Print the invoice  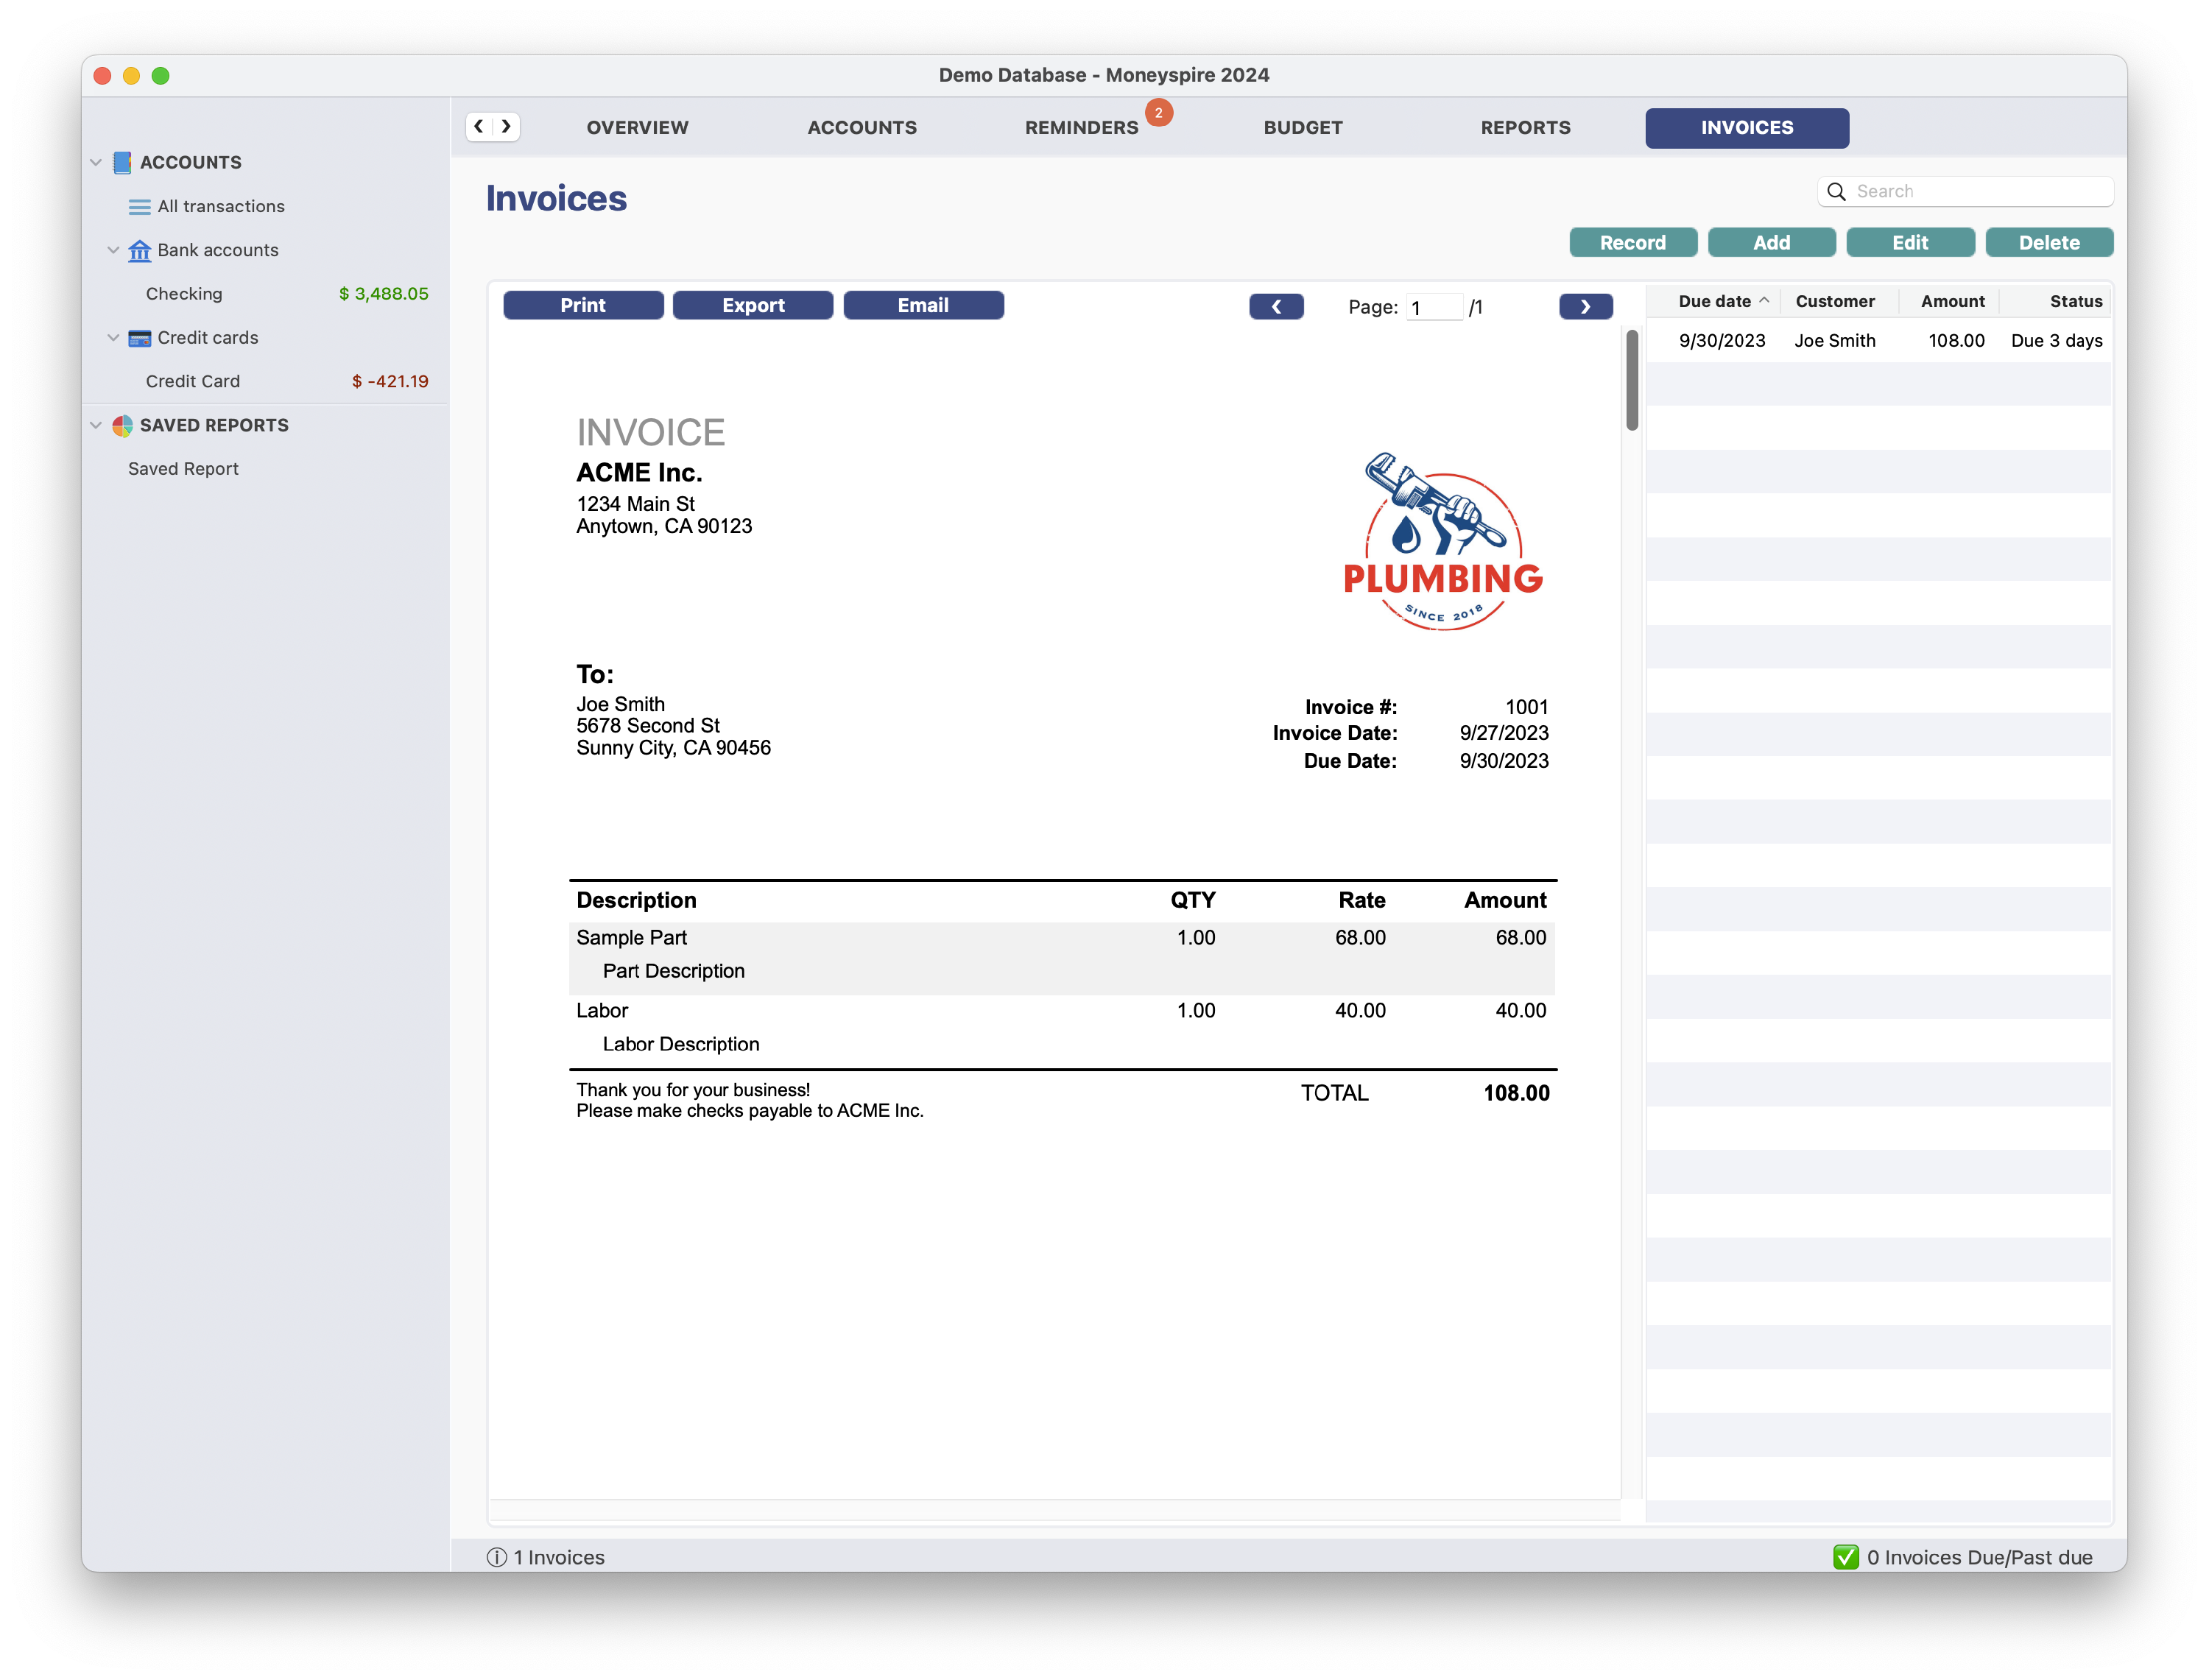583,305
